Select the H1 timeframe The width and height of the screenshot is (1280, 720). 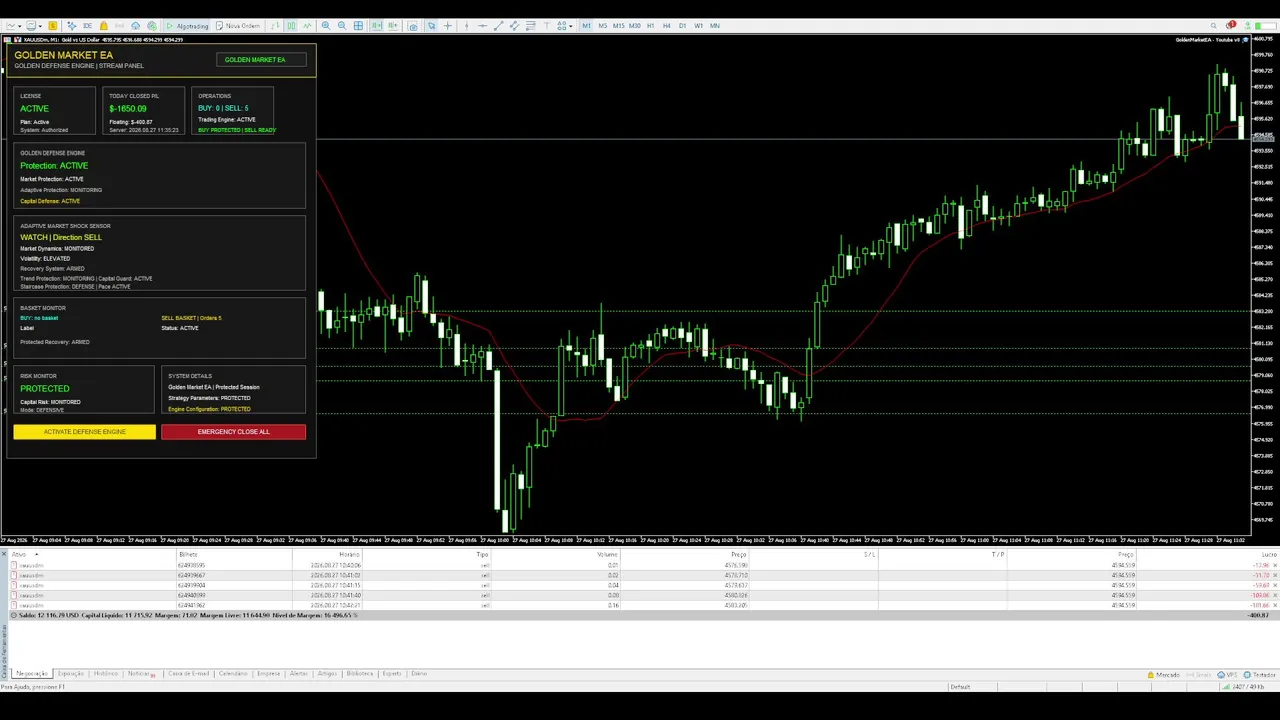[x=650, y=26]
